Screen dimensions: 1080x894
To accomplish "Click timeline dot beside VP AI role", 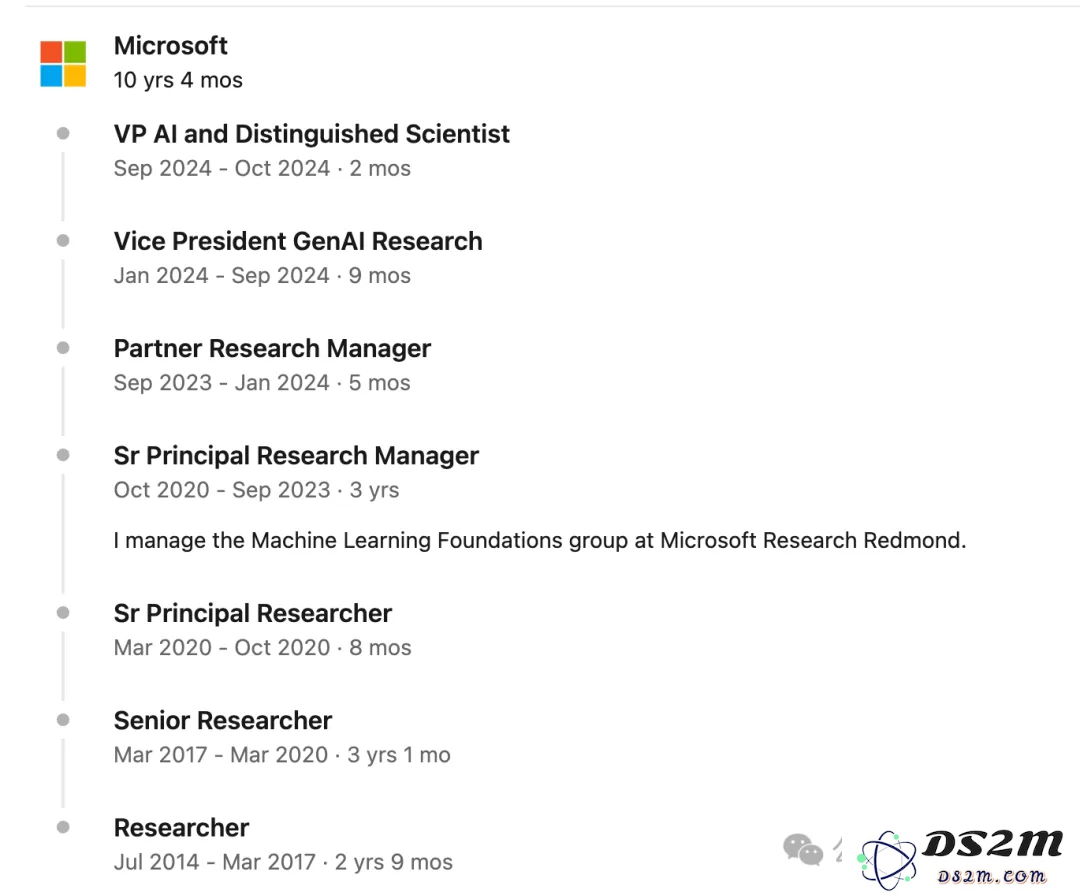I will coord(63,133).
